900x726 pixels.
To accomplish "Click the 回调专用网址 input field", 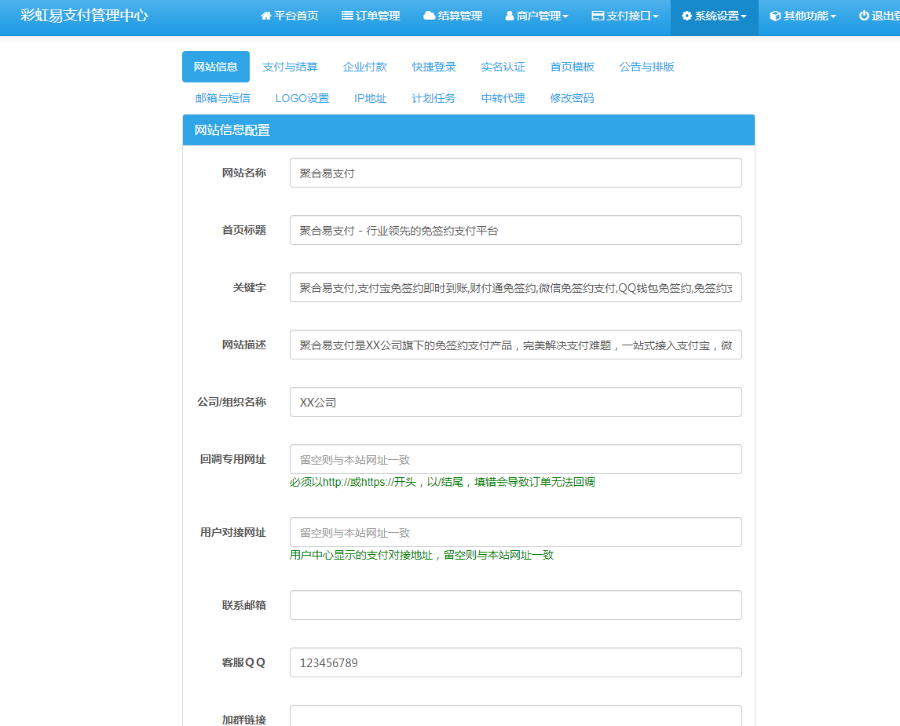I will (x=515, y=459).
